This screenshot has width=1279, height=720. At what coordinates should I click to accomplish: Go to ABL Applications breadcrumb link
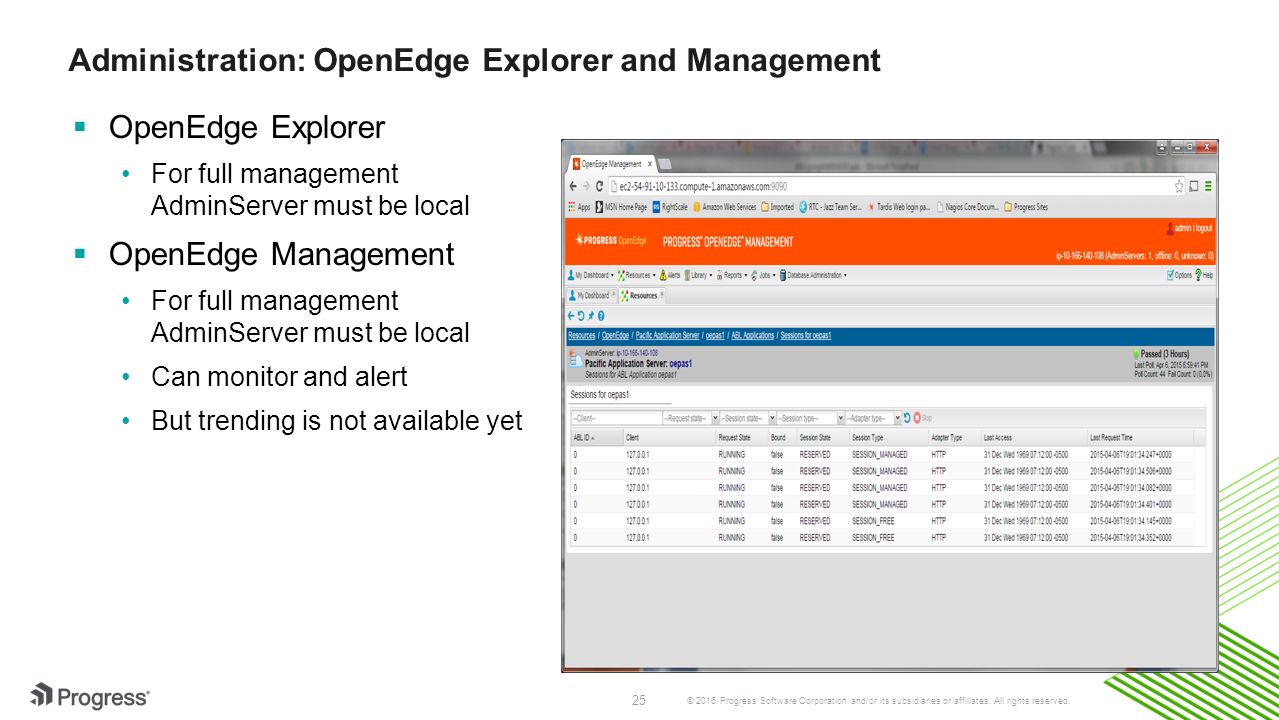pyautogui.click(x=752, y=335)
